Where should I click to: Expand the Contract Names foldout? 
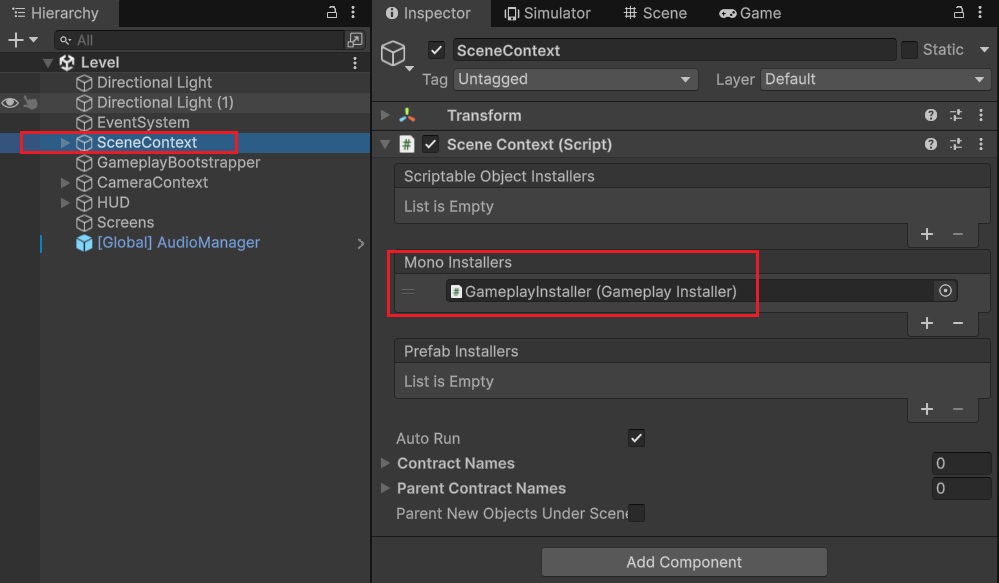[x=386, y=463]
